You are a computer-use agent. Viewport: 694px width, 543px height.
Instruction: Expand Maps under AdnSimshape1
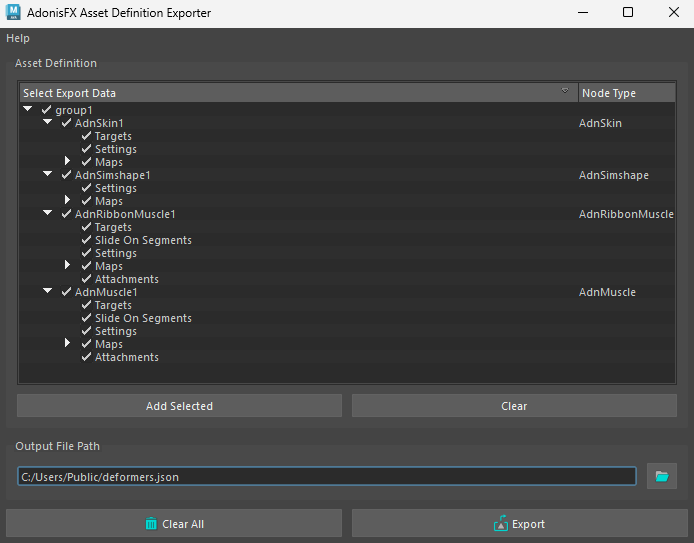[67, 200]
